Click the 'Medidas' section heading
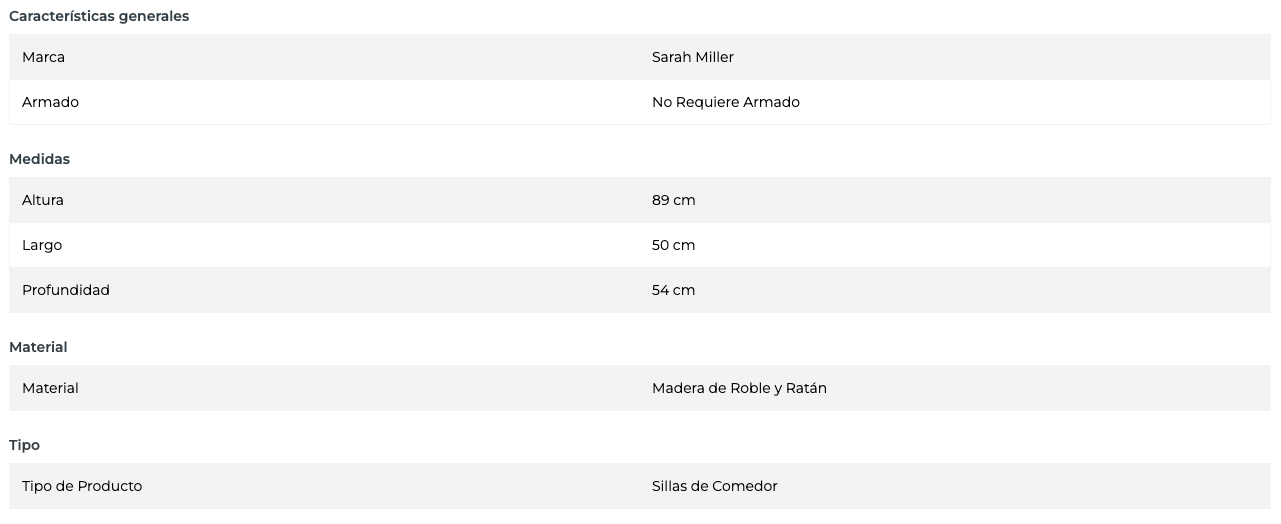This screenshot has height=524, width=1281. [x=39, y=159]
